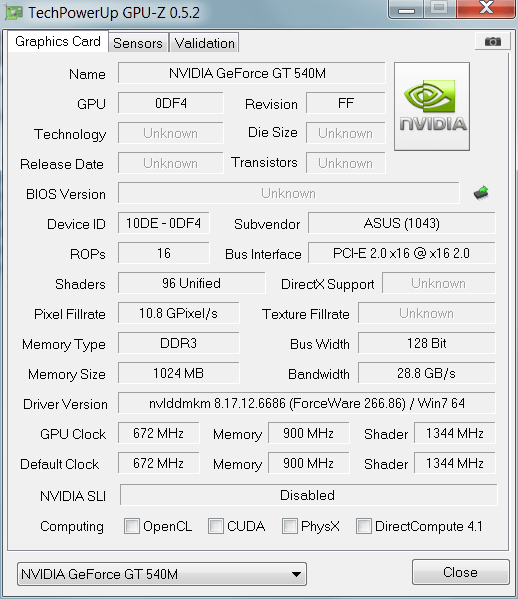The width and height of the screenshot is (518, 599).
Task: Click the Computing label
Action: 72,526
